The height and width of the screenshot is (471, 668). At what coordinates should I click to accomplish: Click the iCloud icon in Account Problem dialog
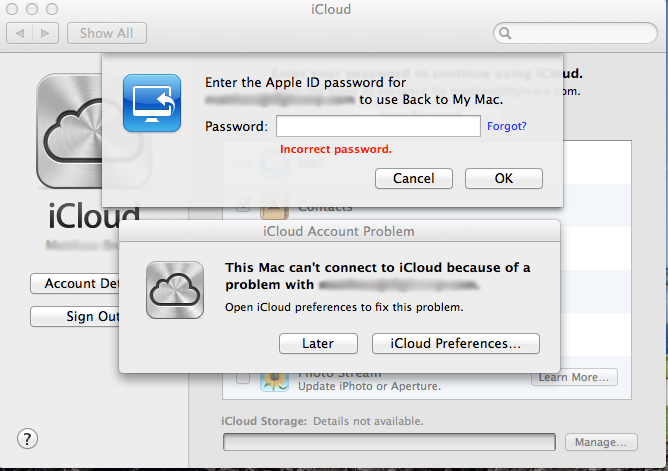tap(175, 290)
